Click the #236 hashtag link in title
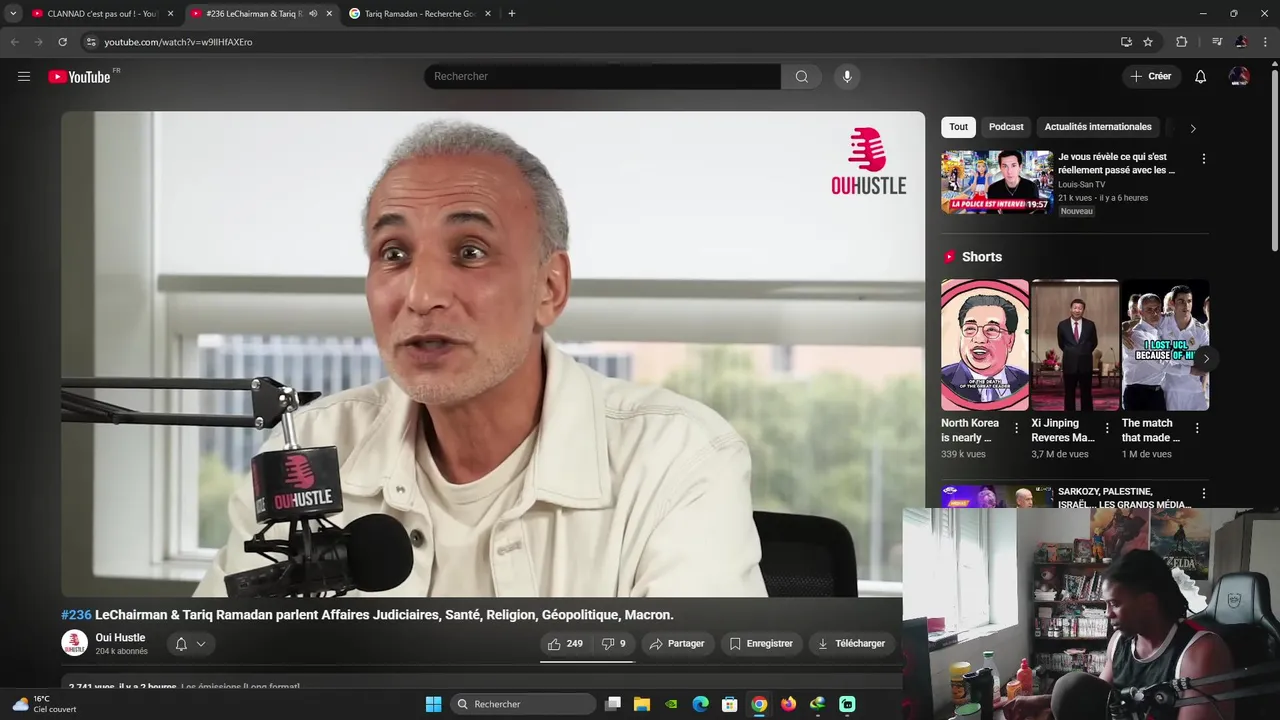Image resolution: width=1280 pixels, height=720 pixels. pos(76,615)
